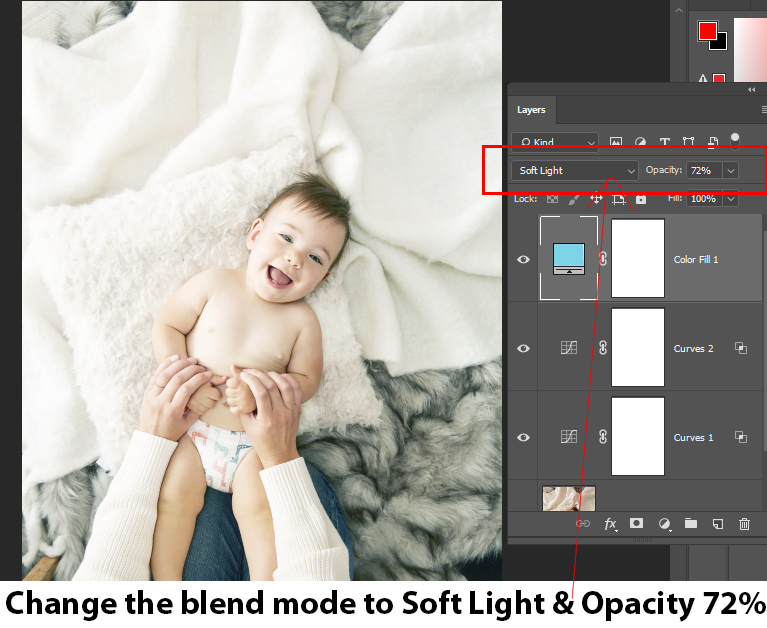Click the link layers icon
767x628 pixels.
(583, 524)
